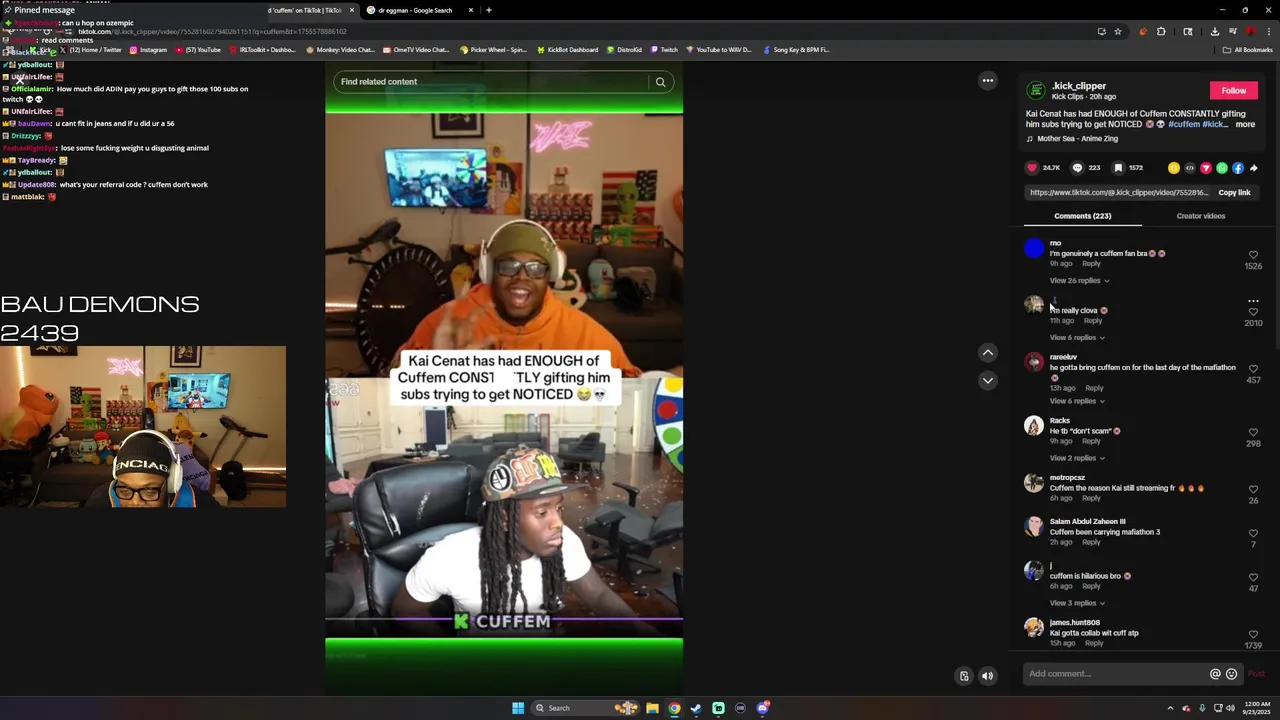Reply to mo's comment
Image resolution: width=1280 pixels, height=720 pixels.
click(x=1091, y=264)
